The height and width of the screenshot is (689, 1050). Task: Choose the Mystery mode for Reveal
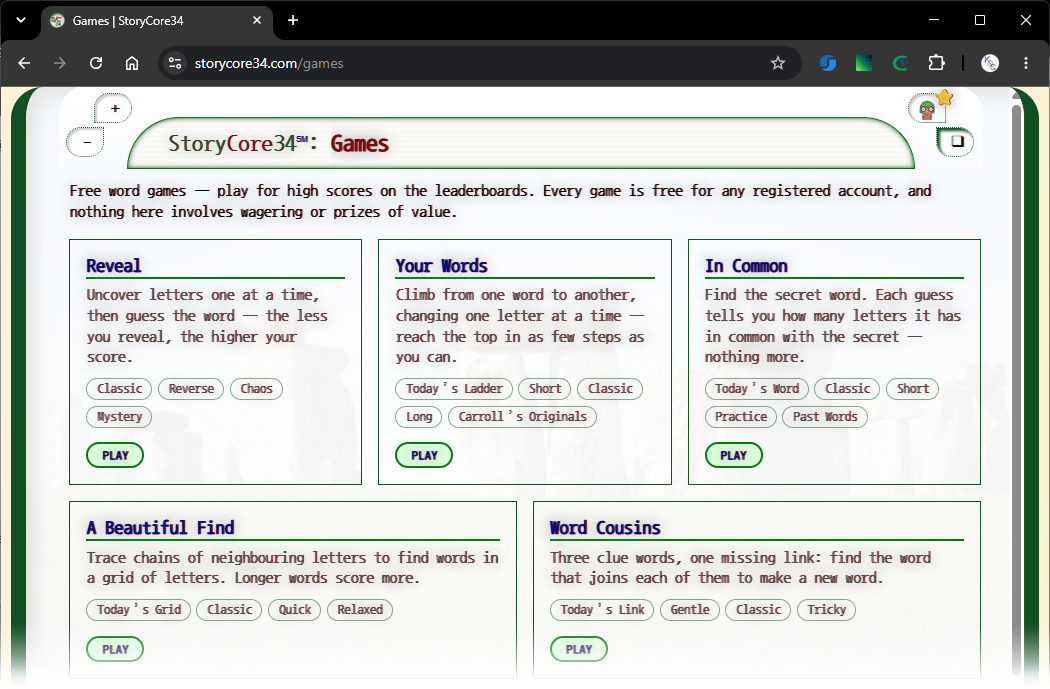(119, 416)
